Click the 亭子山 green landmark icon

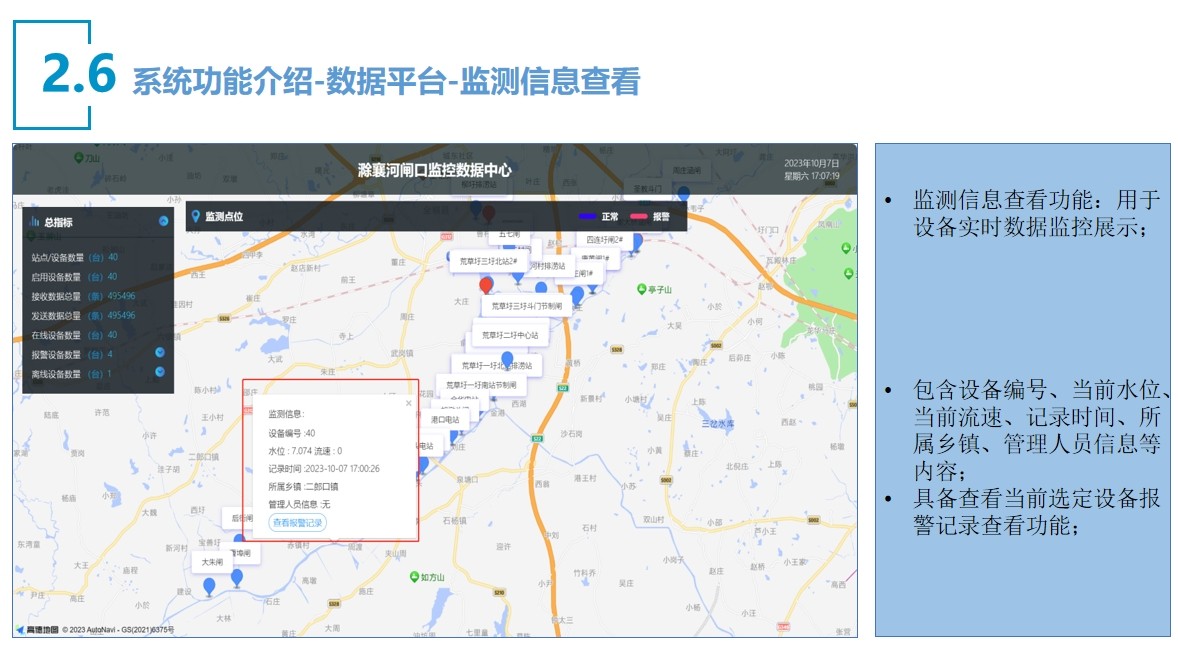642,290
